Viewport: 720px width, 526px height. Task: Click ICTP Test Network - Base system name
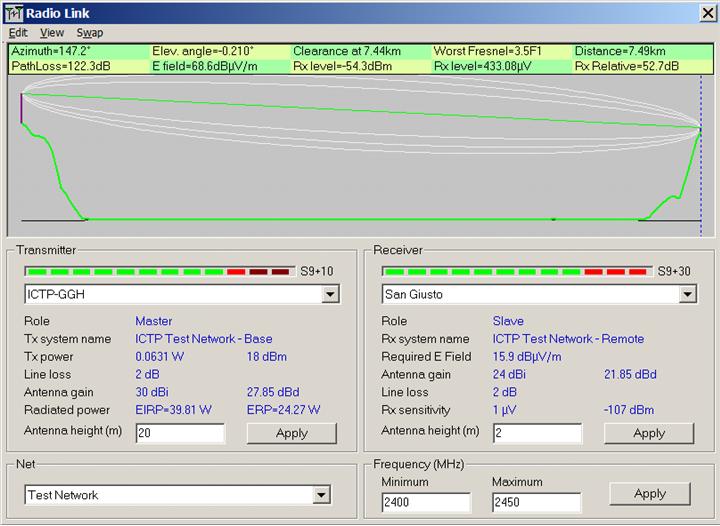pos(204,339)
